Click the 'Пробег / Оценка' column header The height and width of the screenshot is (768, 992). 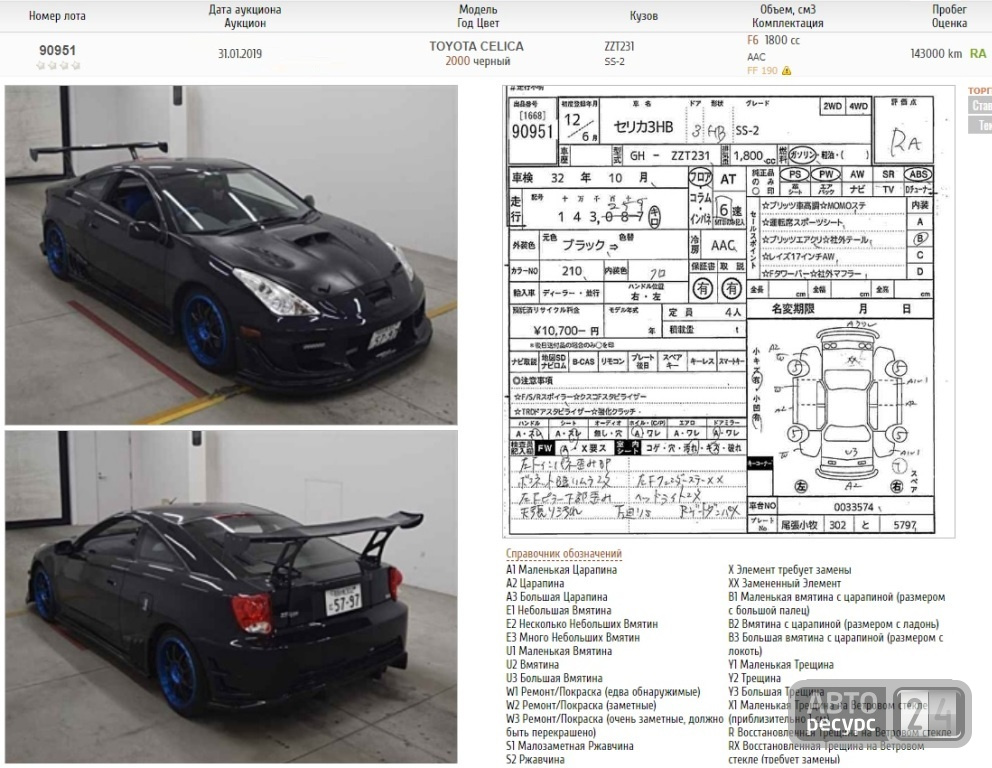(x=949, y=16)
